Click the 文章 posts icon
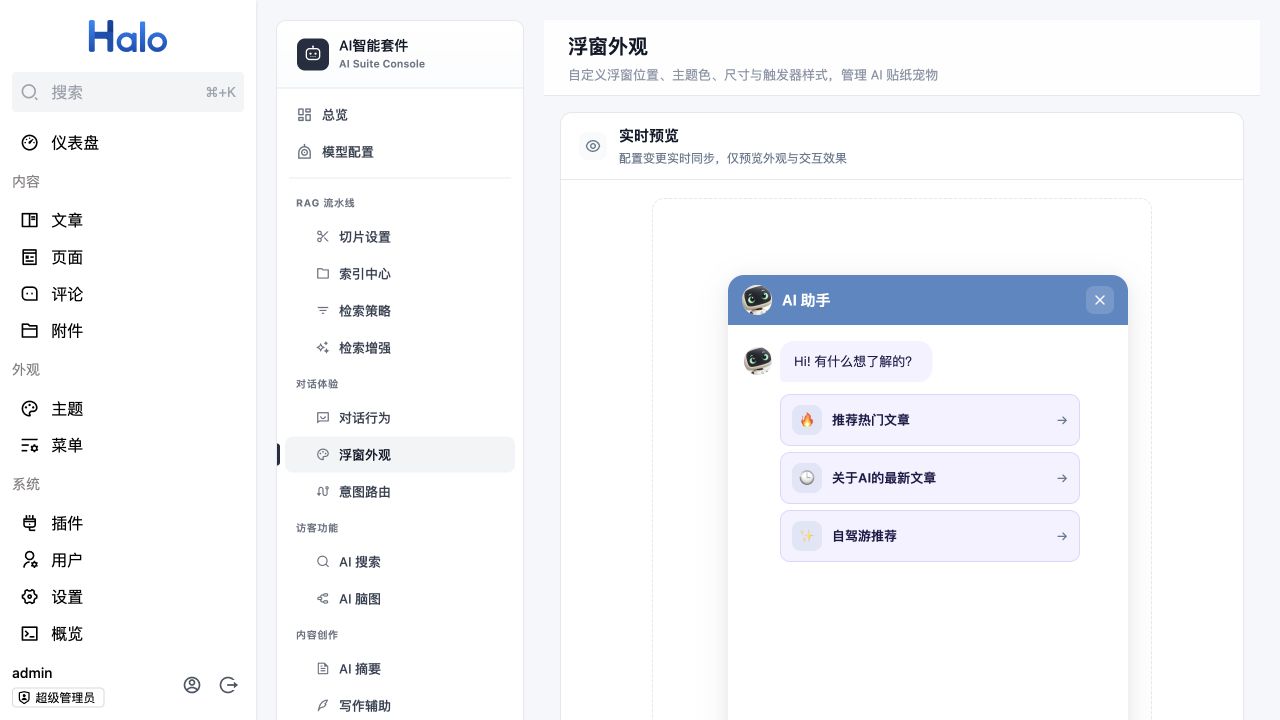The width and height of the screenshot is (1280, 720). point(30,220)
